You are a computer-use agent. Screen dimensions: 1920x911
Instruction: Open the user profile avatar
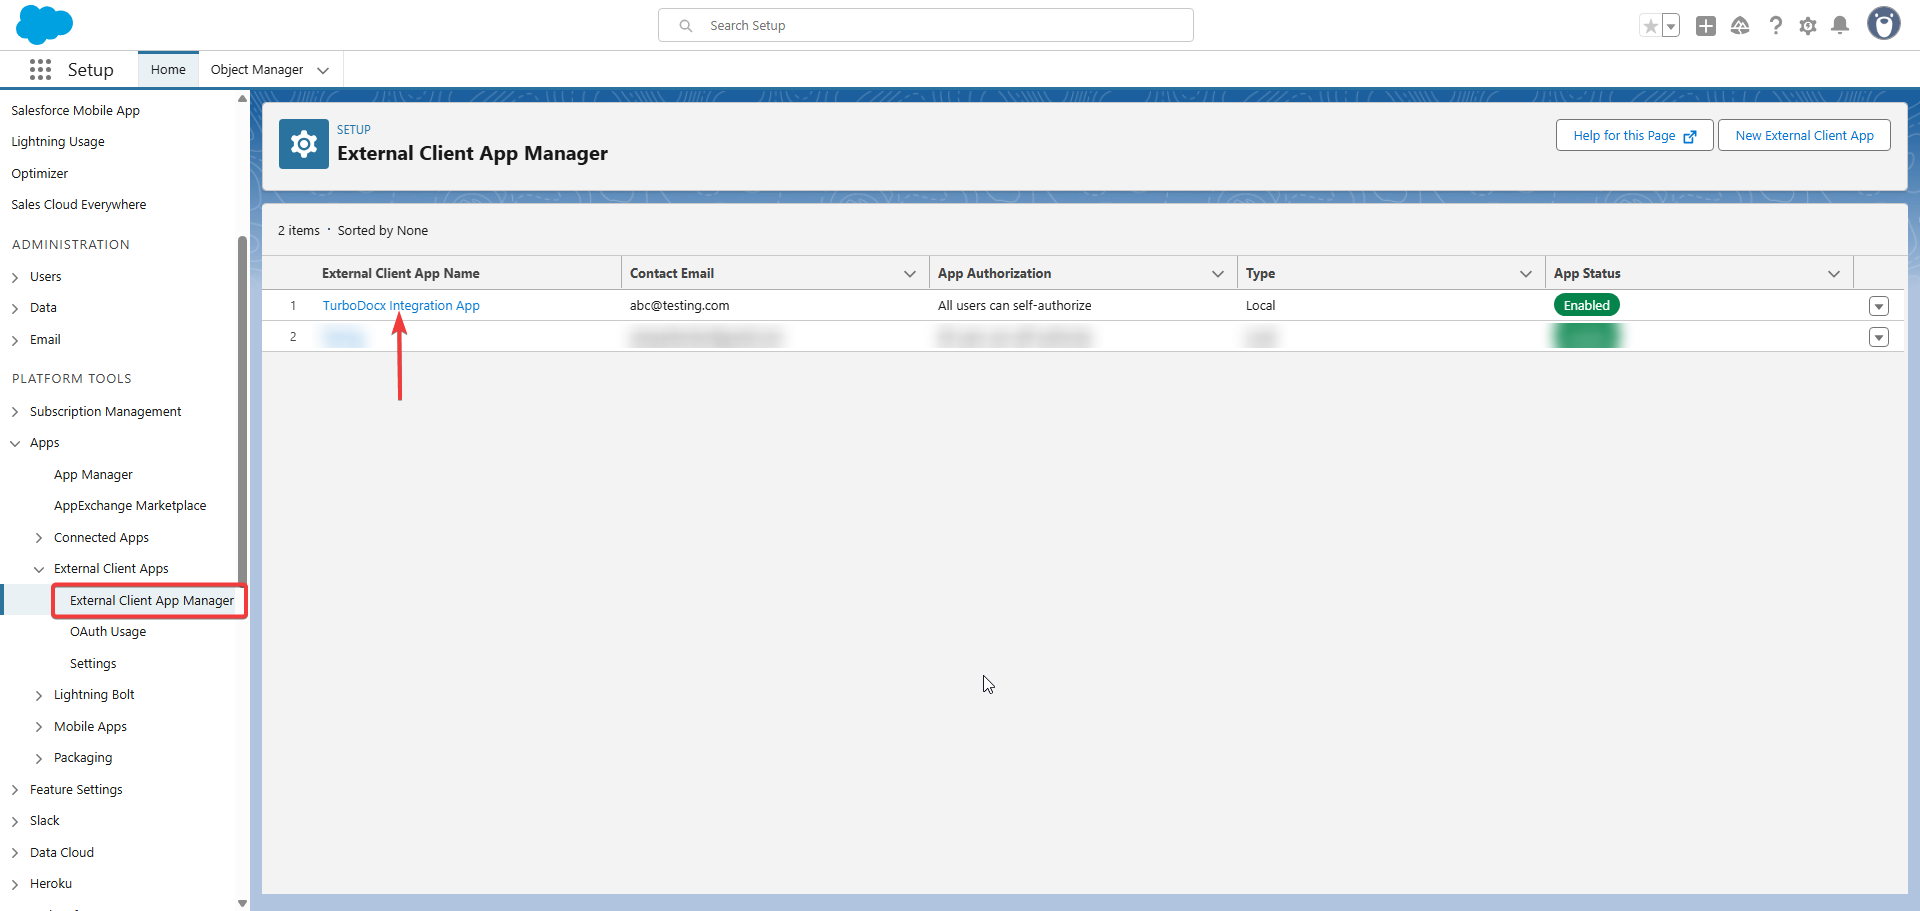(x=1884, y=24)
